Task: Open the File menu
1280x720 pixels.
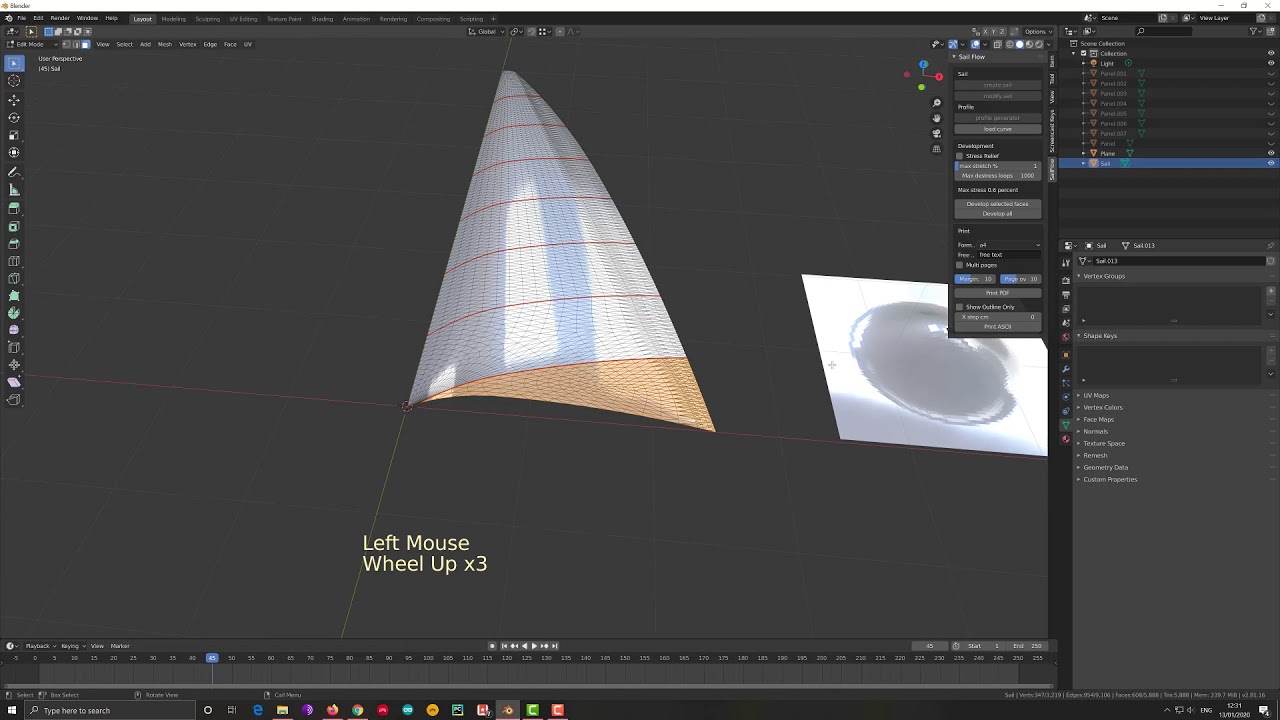Action: pyautogui.click(x=21, y=18)
